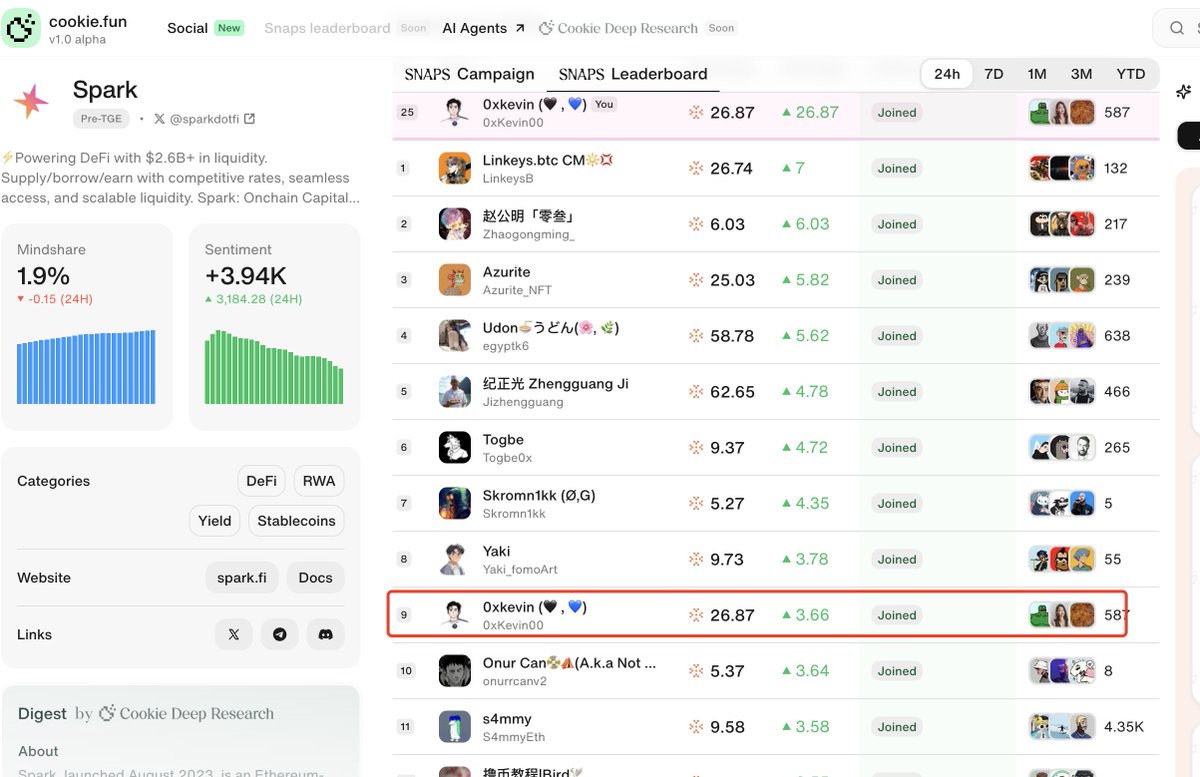Click the Yield category tag
Screen dimensions: 1200x777
215,521
